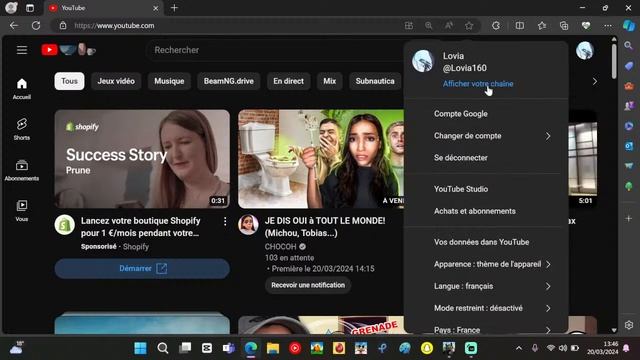Open the Favorites list icon in the toolbar
Viewport: 640px width, 360px height.
click(542, 26)
